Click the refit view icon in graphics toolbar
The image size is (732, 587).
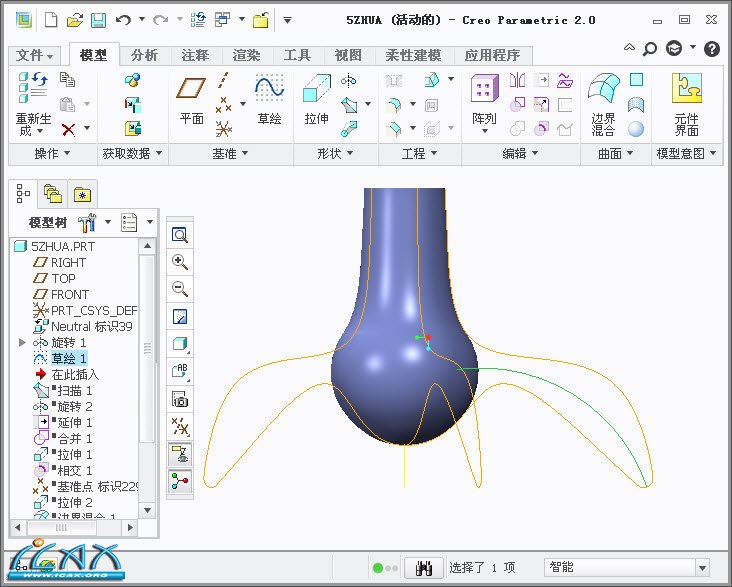coord(180,234)
